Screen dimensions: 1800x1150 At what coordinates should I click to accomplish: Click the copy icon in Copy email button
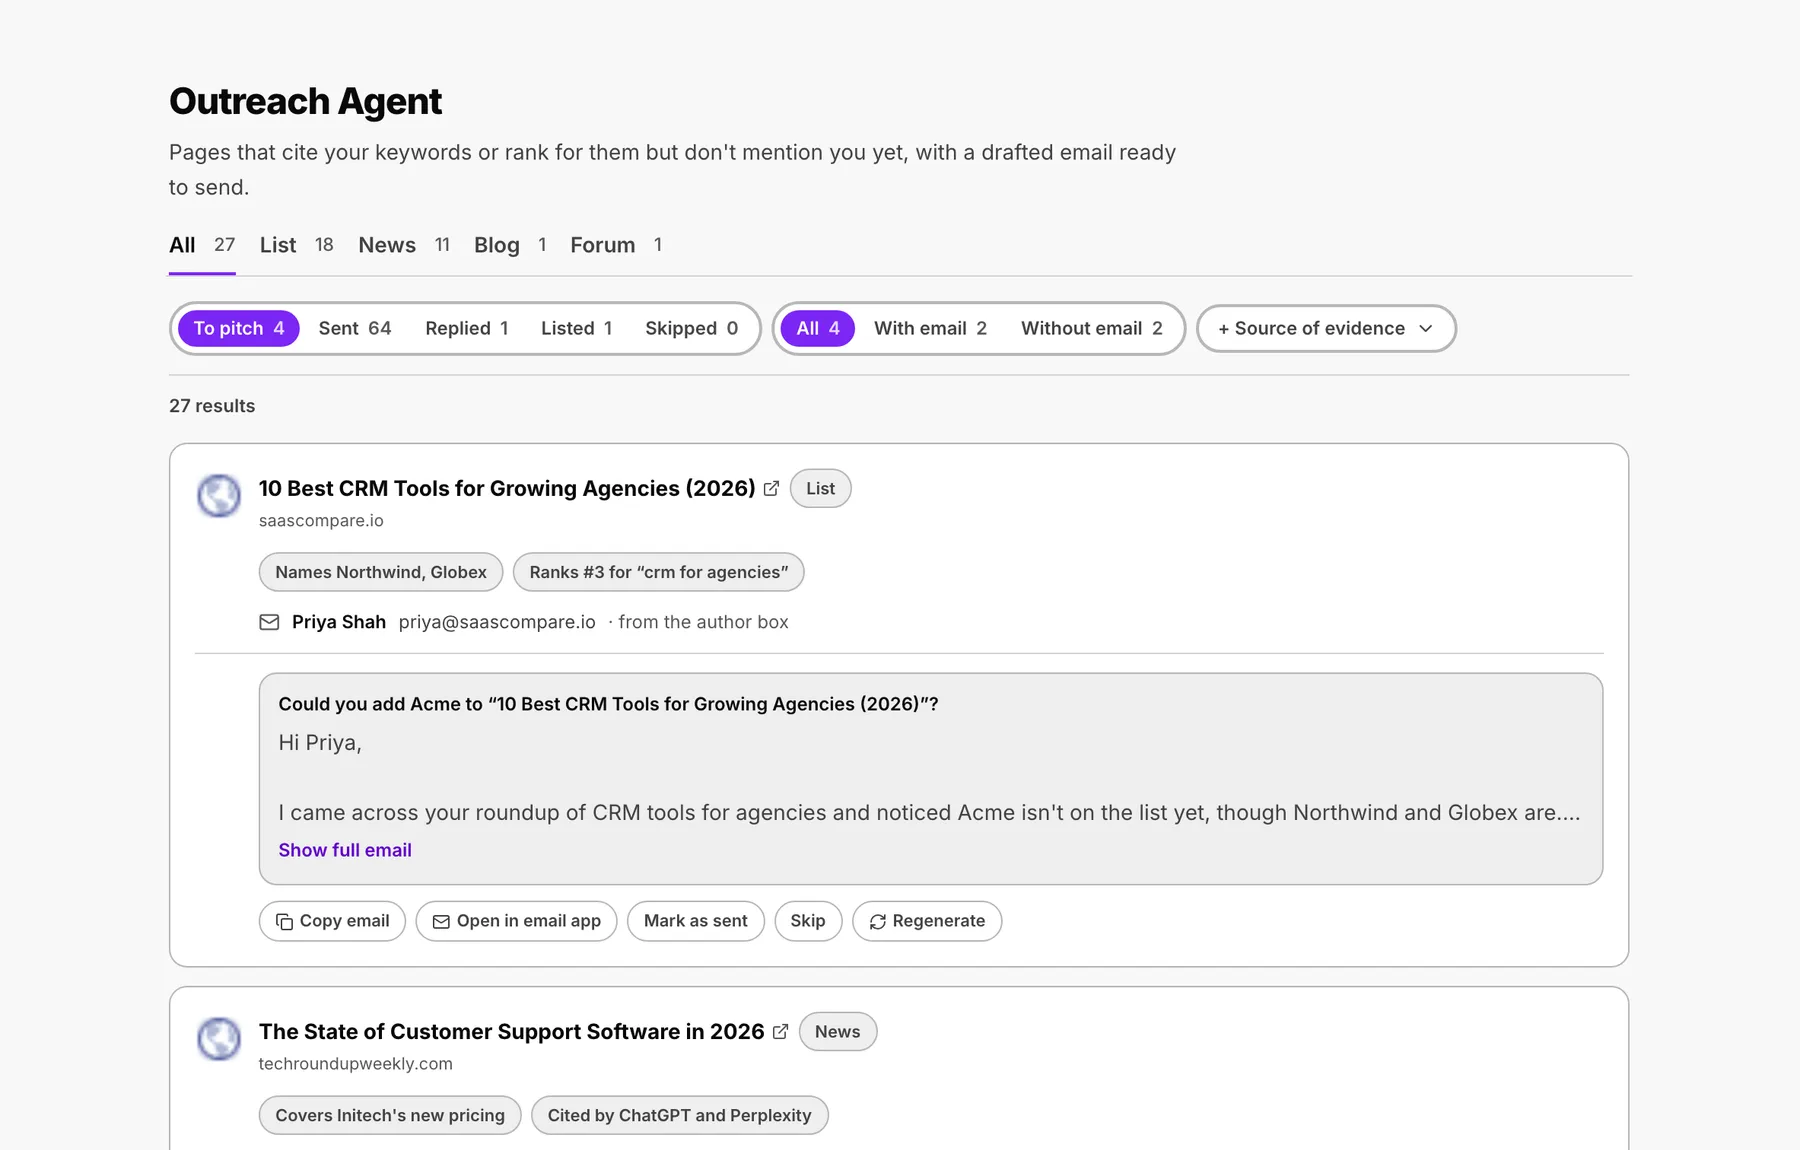point(284,921)
